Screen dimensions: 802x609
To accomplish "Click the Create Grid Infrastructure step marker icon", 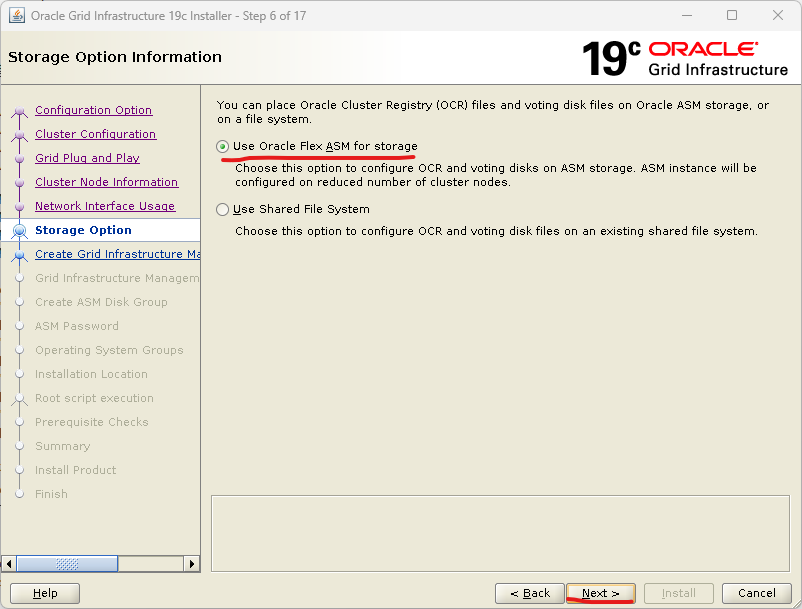I will pyautogui.click(x=19, y=255).
